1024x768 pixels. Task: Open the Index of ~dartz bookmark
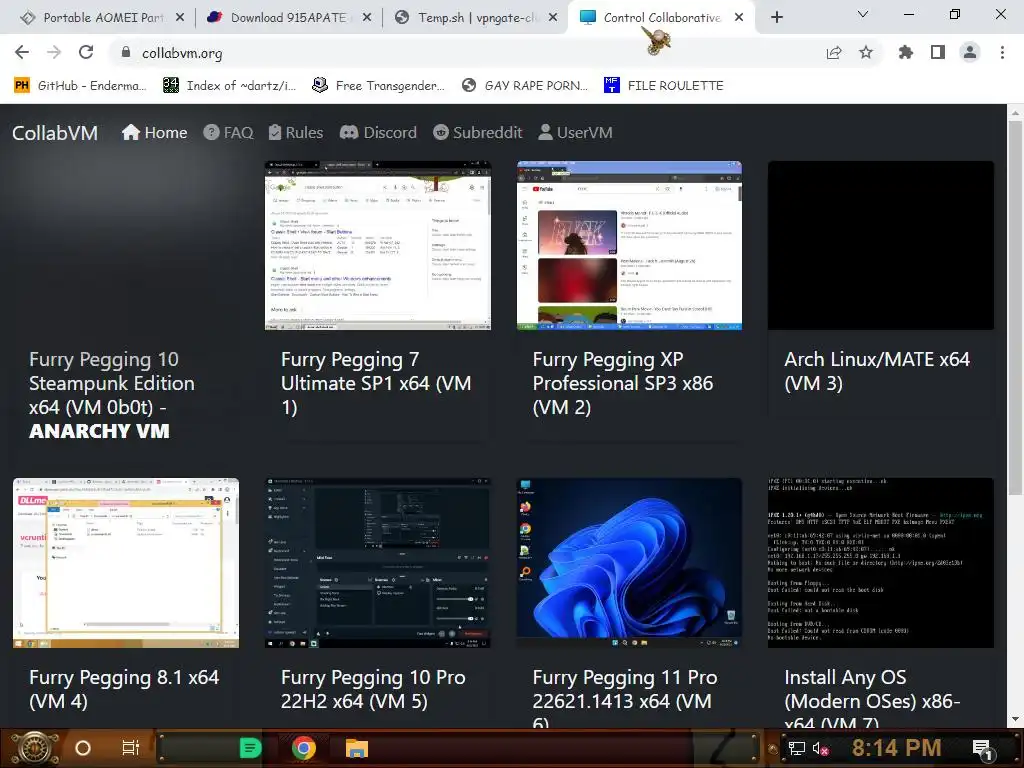coord(229,86)
